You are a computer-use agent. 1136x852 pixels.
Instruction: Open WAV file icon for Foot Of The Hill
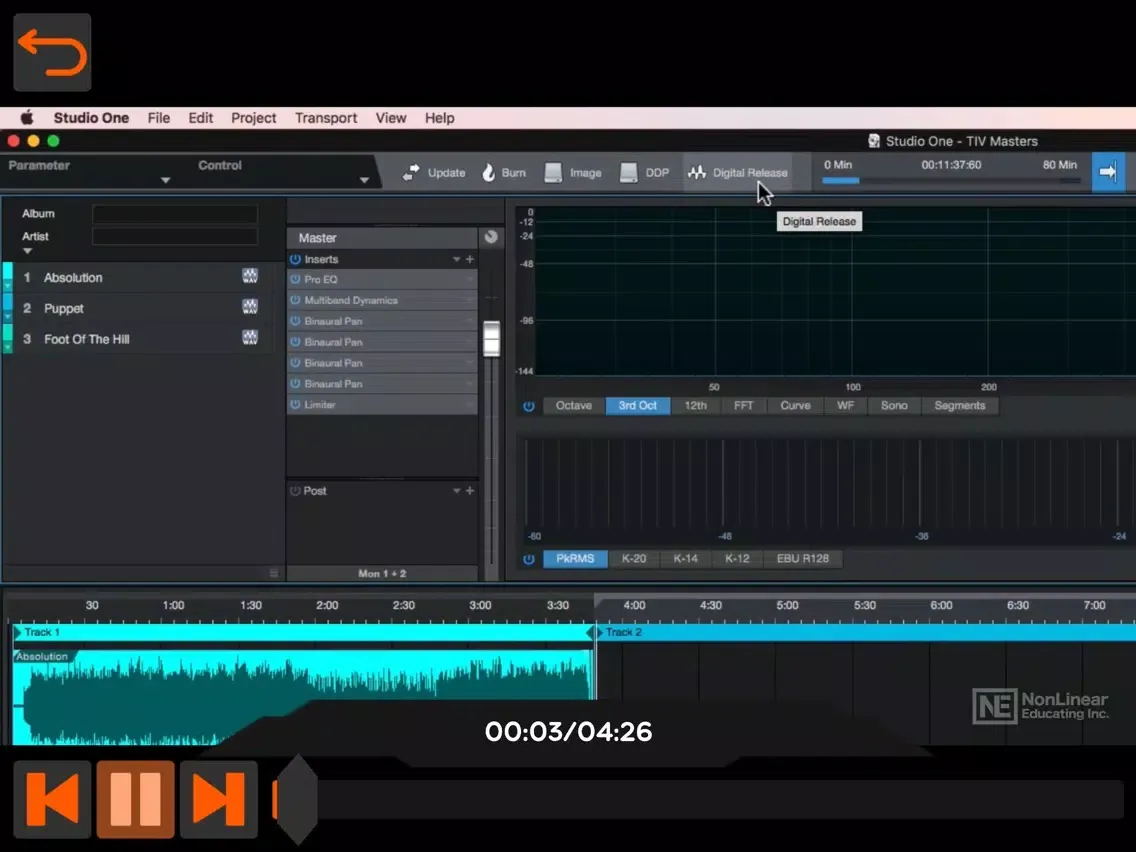tap(250, 338)
